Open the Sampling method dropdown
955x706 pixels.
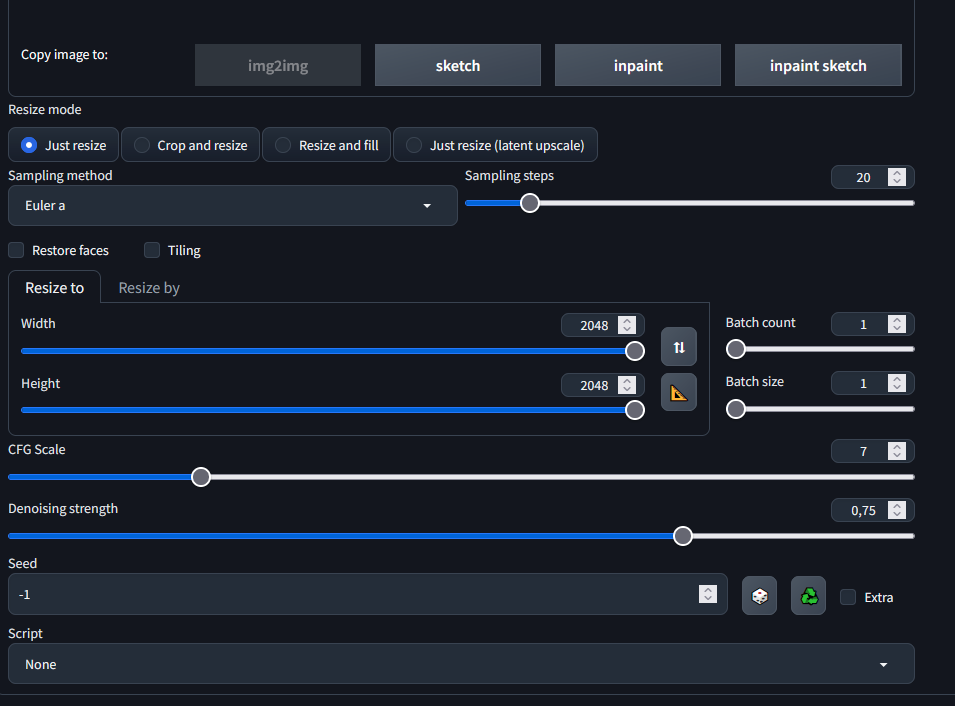232,205
